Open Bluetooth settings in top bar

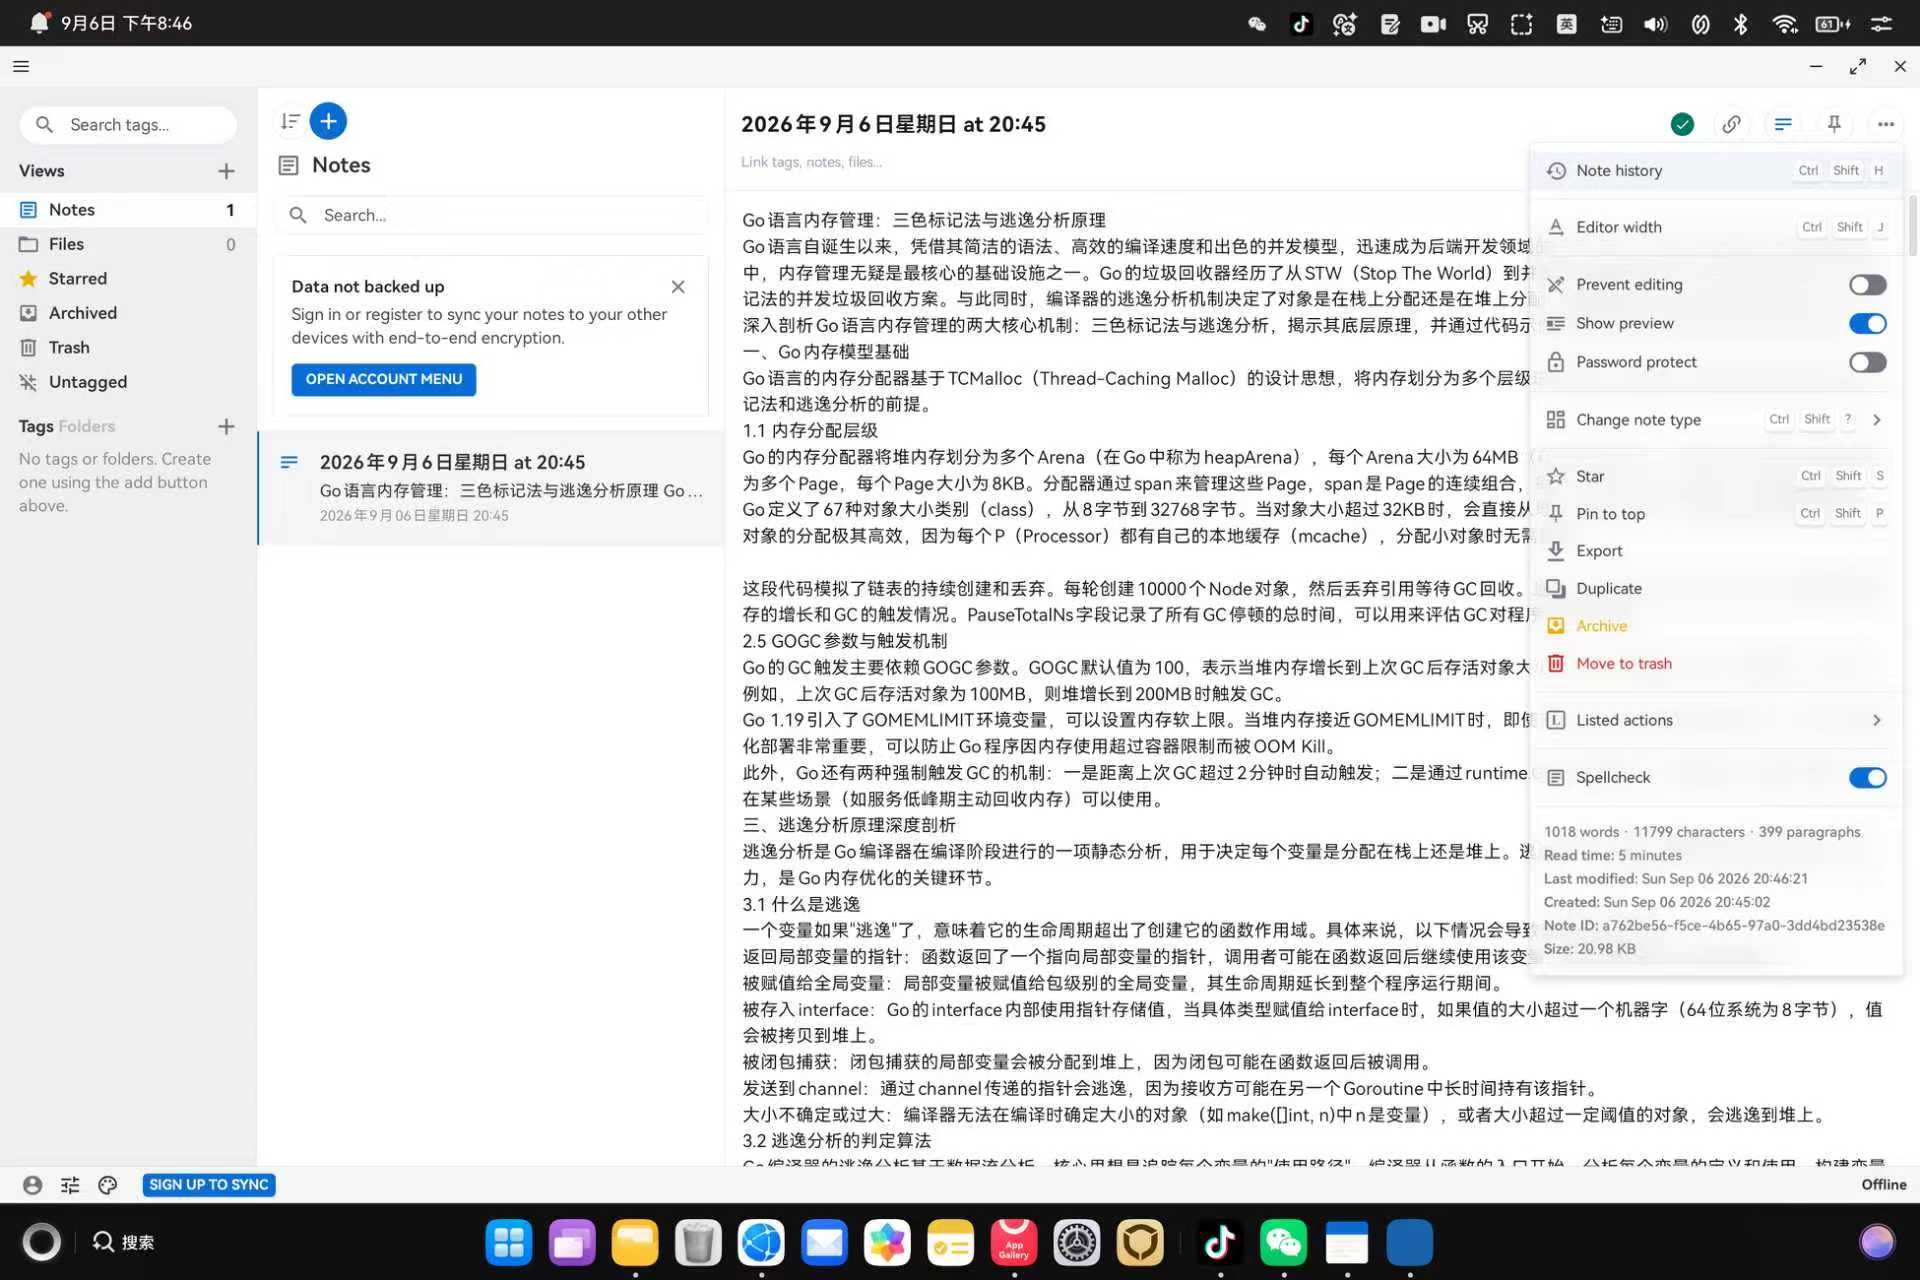[1741, 24]
